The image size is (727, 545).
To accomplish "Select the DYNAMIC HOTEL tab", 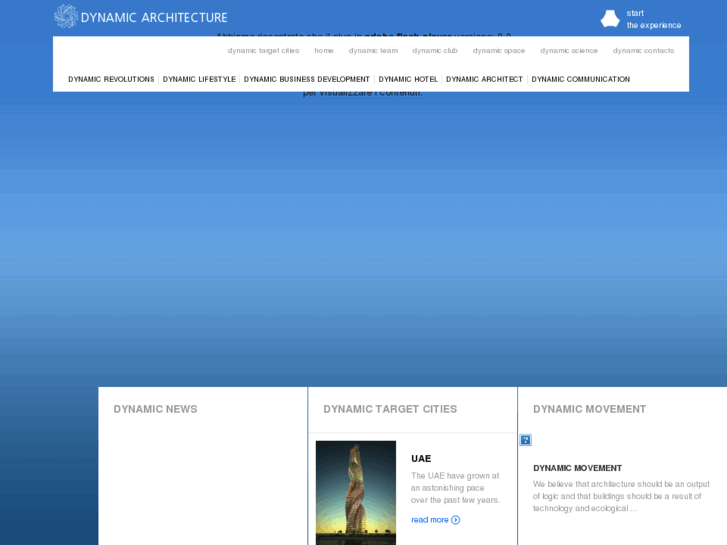I will pyautogui.click(x=408, y=79).
